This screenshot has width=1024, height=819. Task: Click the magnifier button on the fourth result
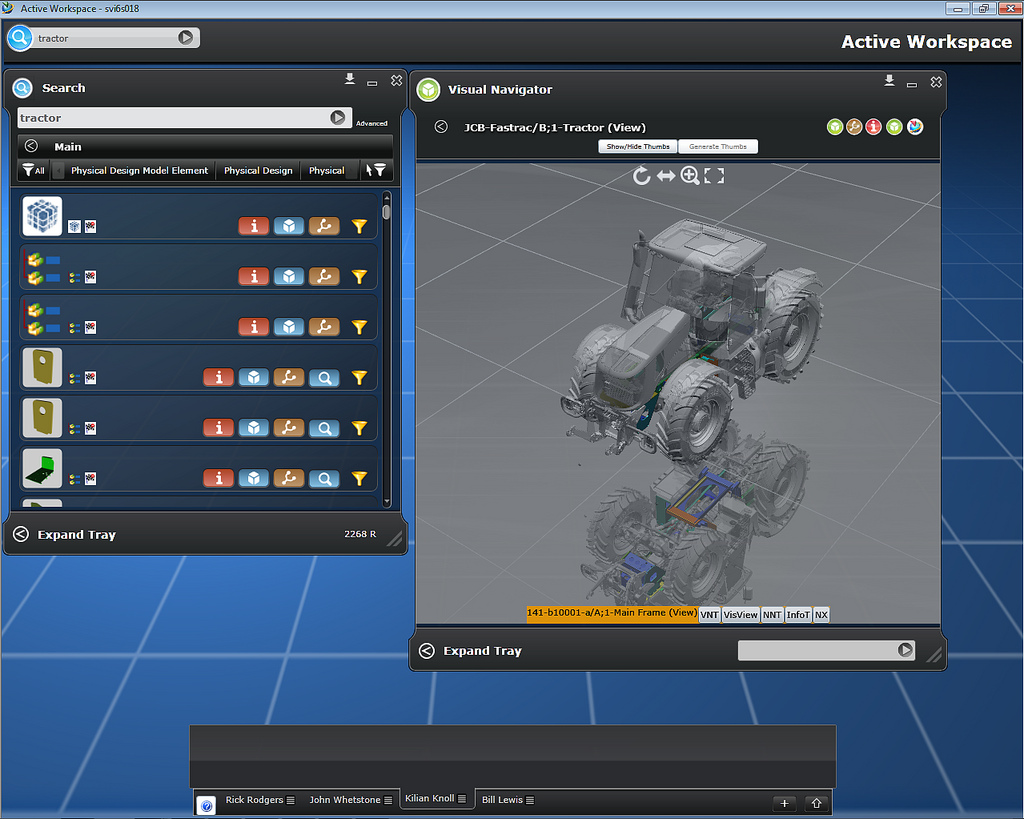coord(323,377)
